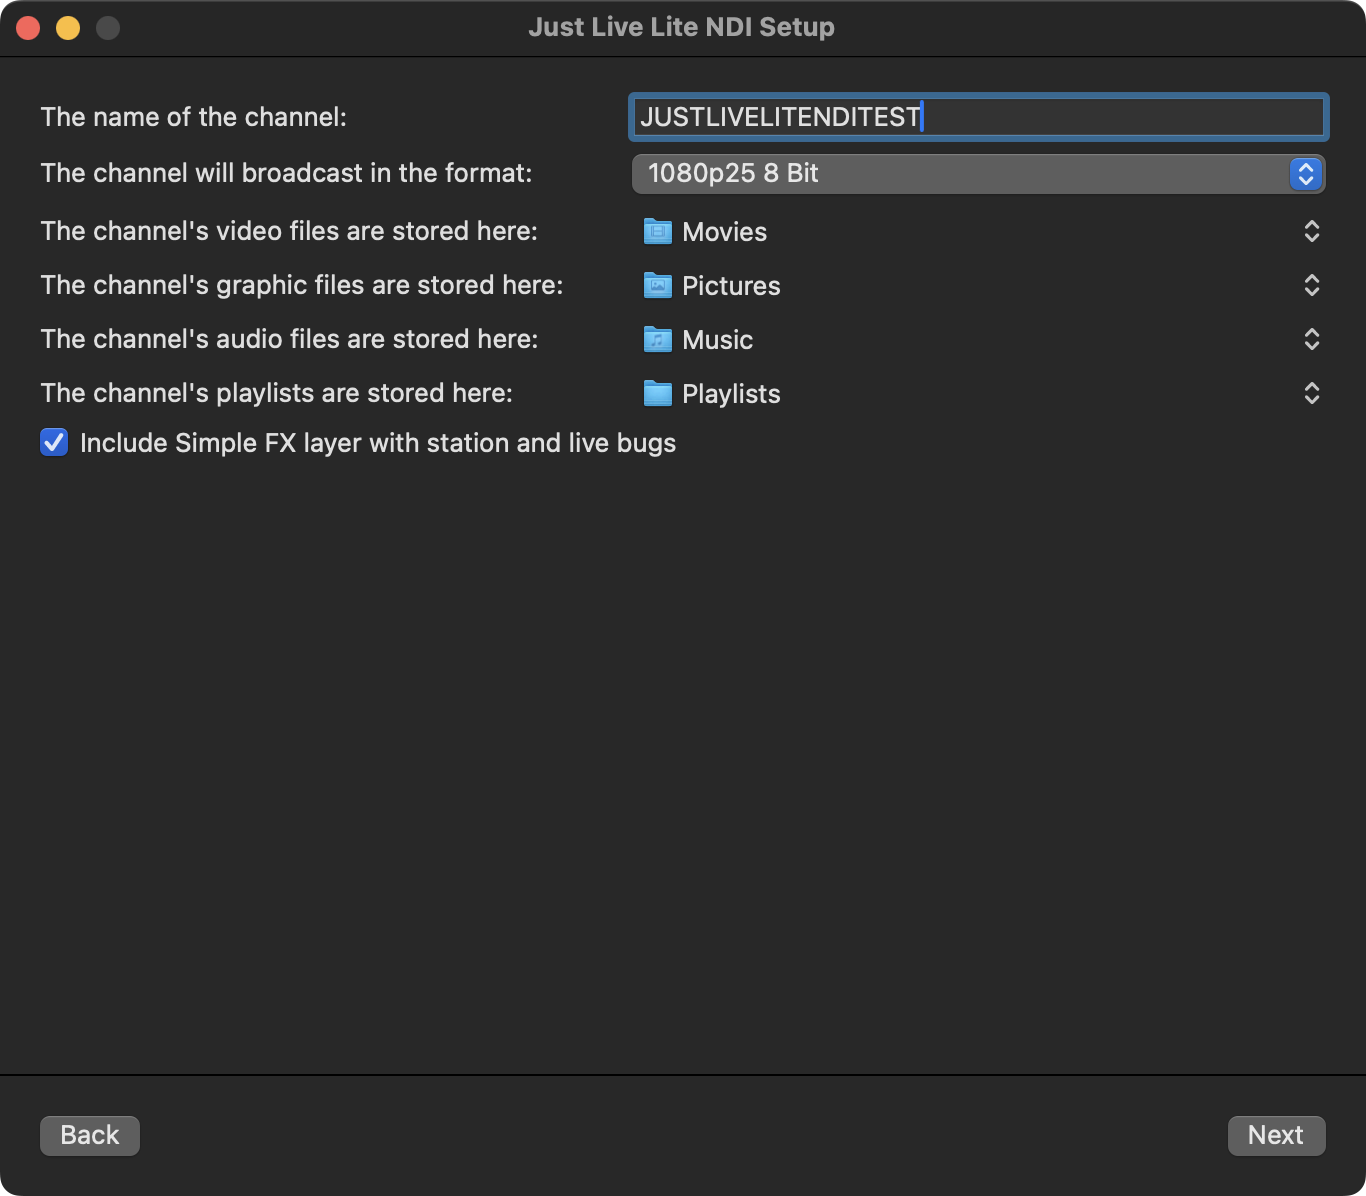Viewport: 1366px width, 1196px height.
Task: Click the Playlists folder icon
Action: (x=657, y=394)
